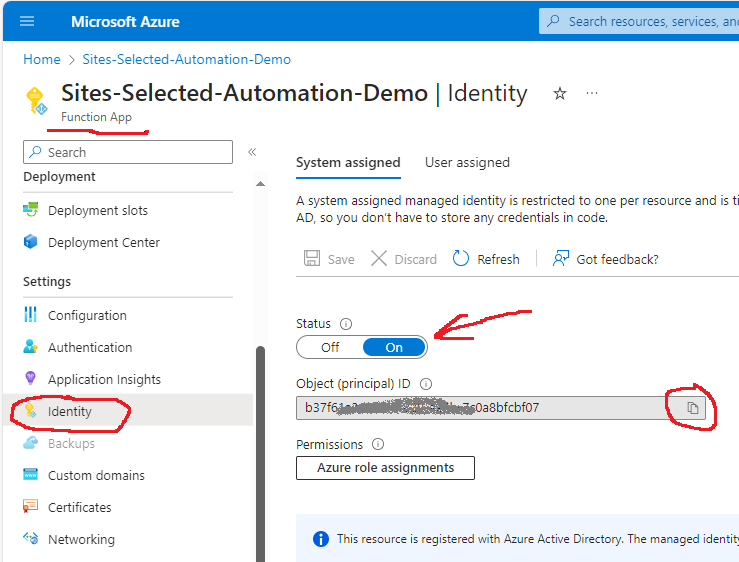The width and height of the screenshot is (739, 562).
Task: Open Authentication settings
Action: point(90,347)
